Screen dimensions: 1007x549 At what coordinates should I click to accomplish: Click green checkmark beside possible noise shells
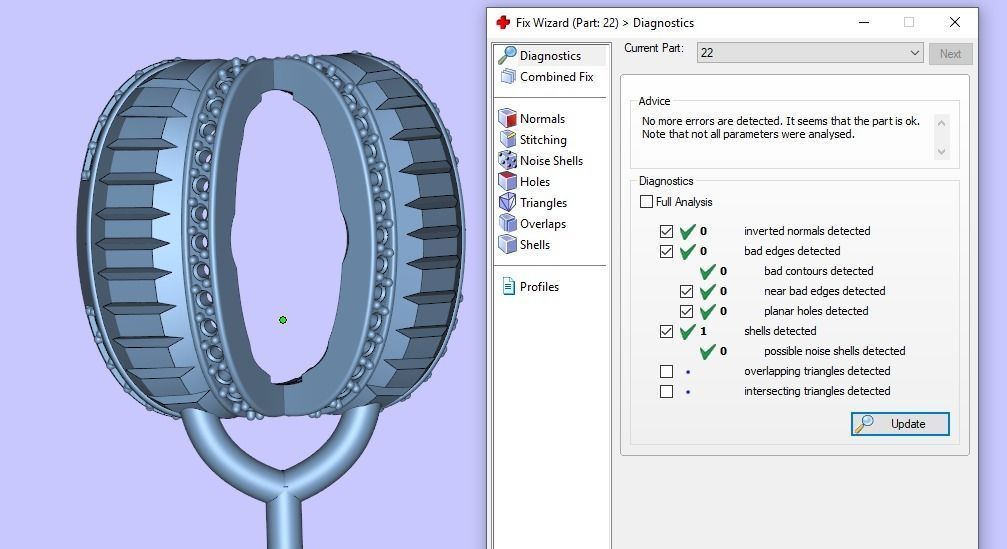coord(707,351)
